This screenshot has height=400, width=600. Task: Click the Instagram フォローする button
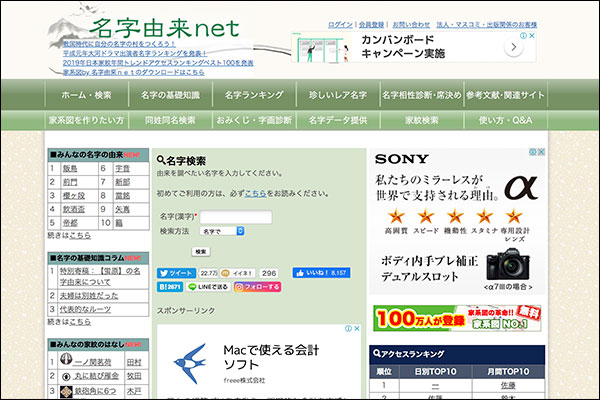(x=258, y=287)
